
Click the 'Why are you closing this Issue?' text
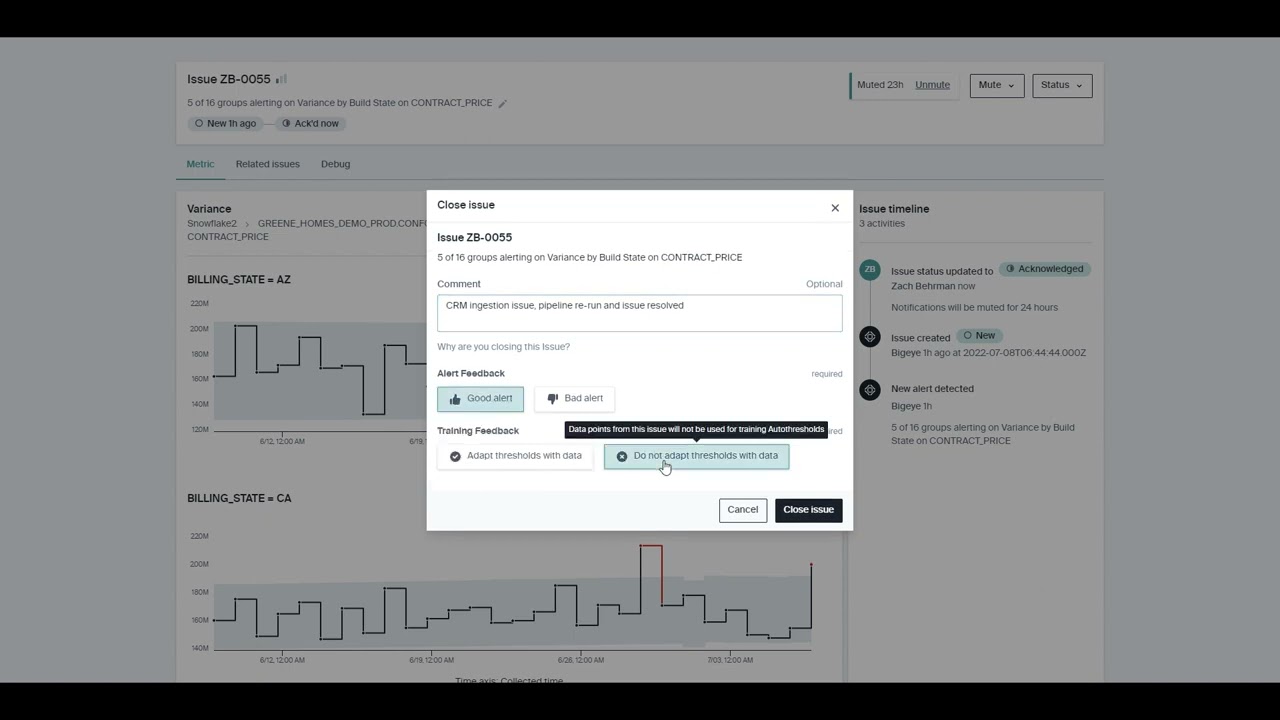coord(503,347)
